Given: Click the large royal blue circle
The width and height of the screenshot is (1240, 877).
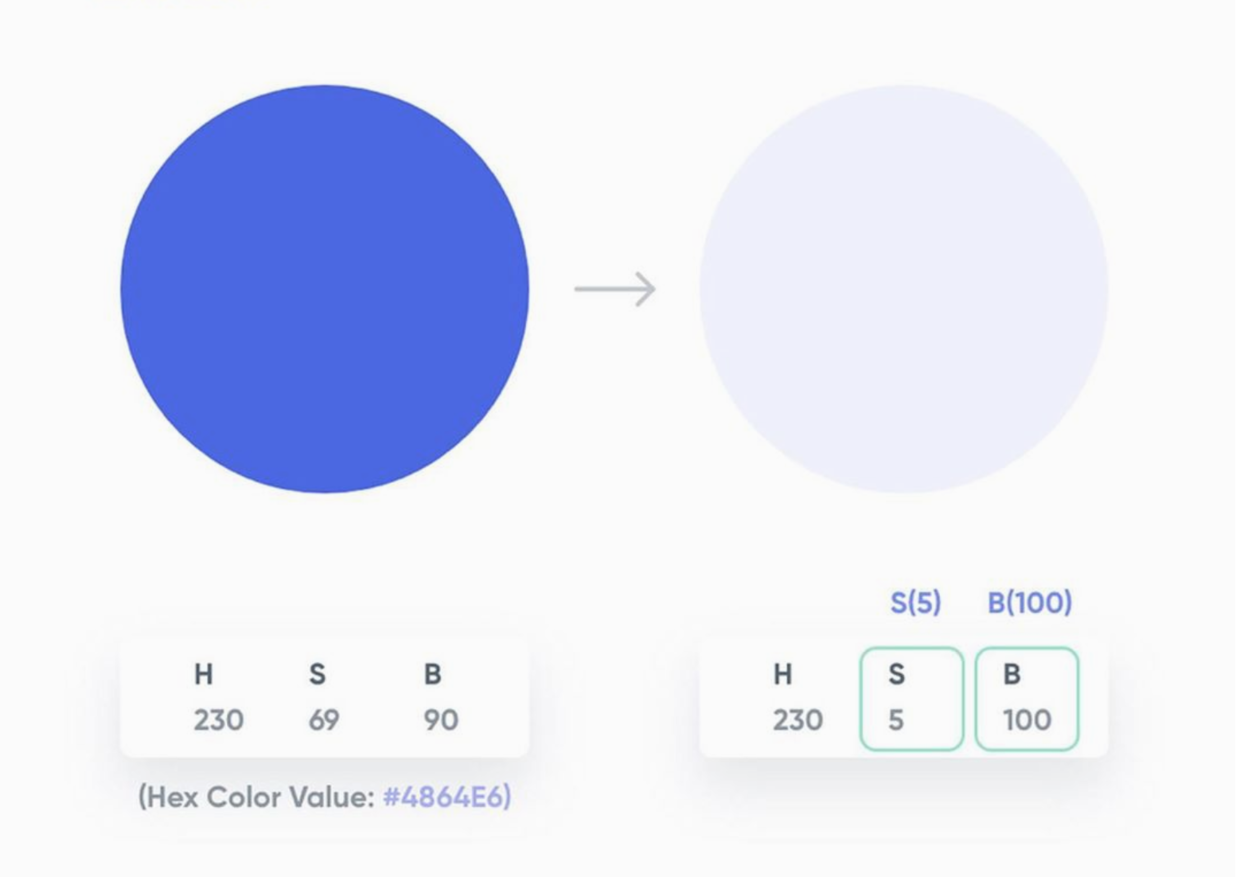Looking at the screenshot, I should pyautogui.click(x=325, y=289).
